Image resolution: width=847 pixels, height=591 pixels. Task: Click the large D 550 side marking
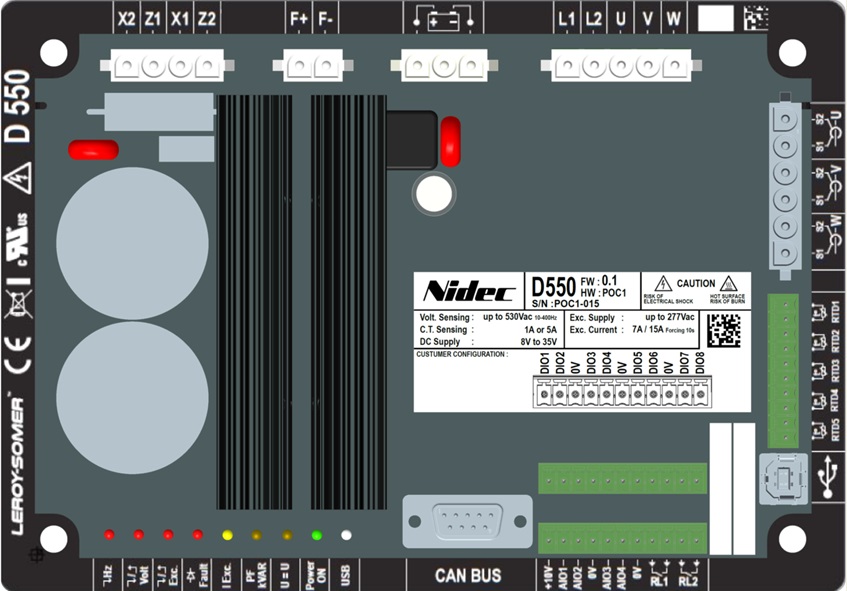18,106
